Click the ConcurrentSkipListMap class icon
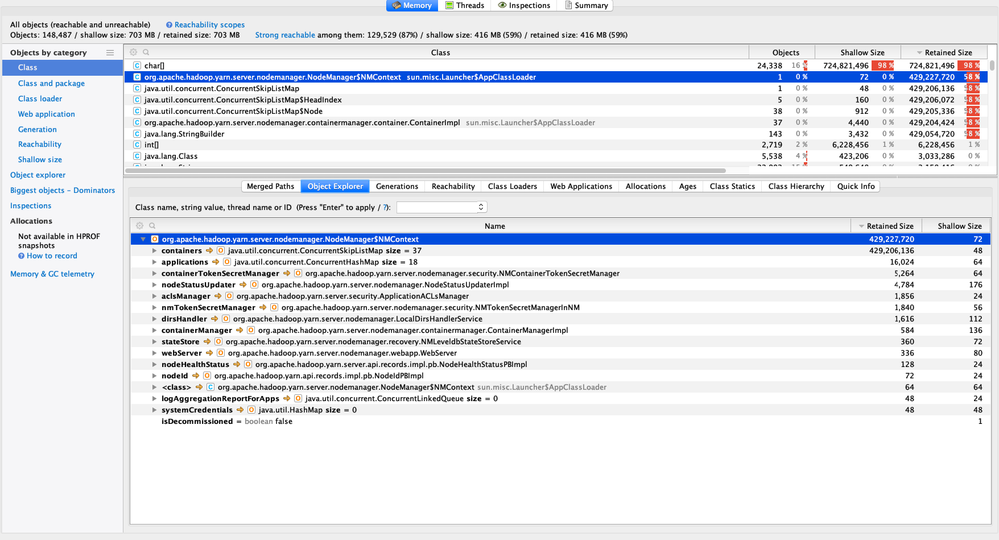999x540 pixels. pyautogui.click(x=136, y=89)
